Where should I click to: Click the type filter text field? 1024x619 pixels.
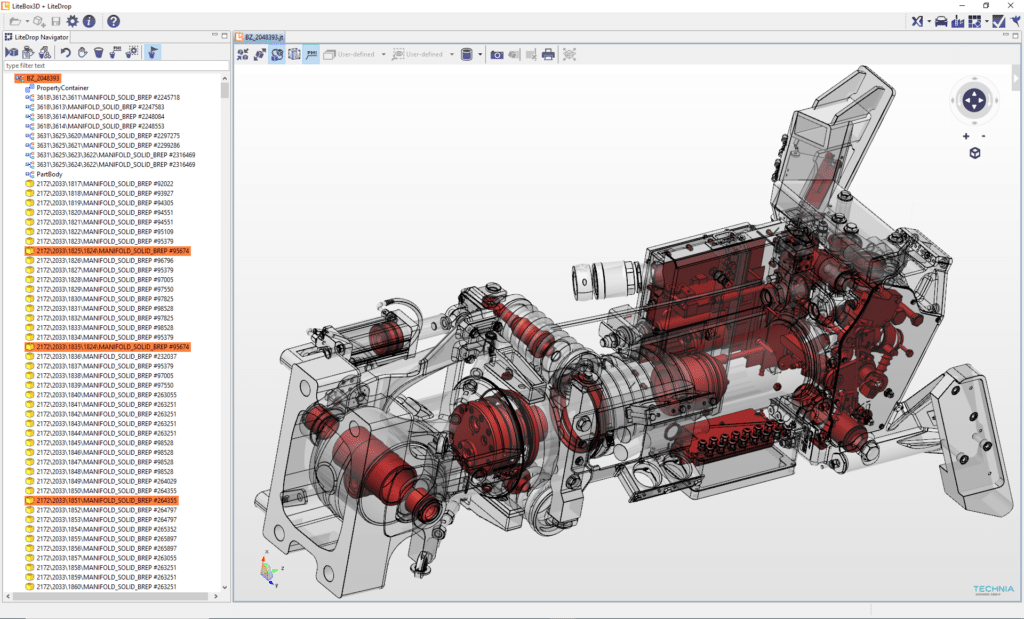tap(116, 66)
